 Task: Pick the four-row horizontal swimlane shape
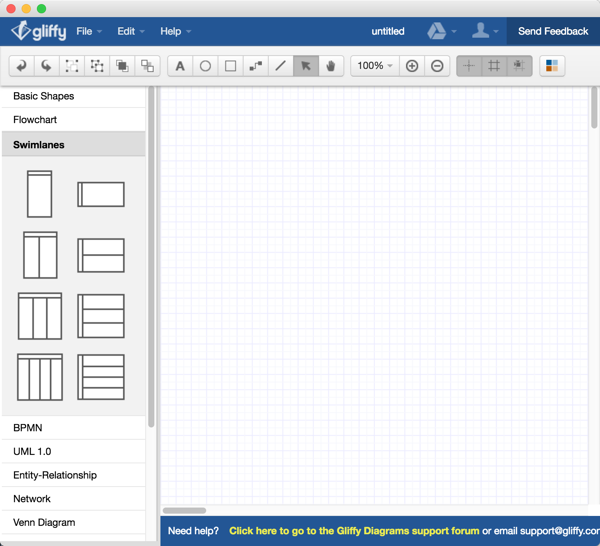tap(101, 377)
